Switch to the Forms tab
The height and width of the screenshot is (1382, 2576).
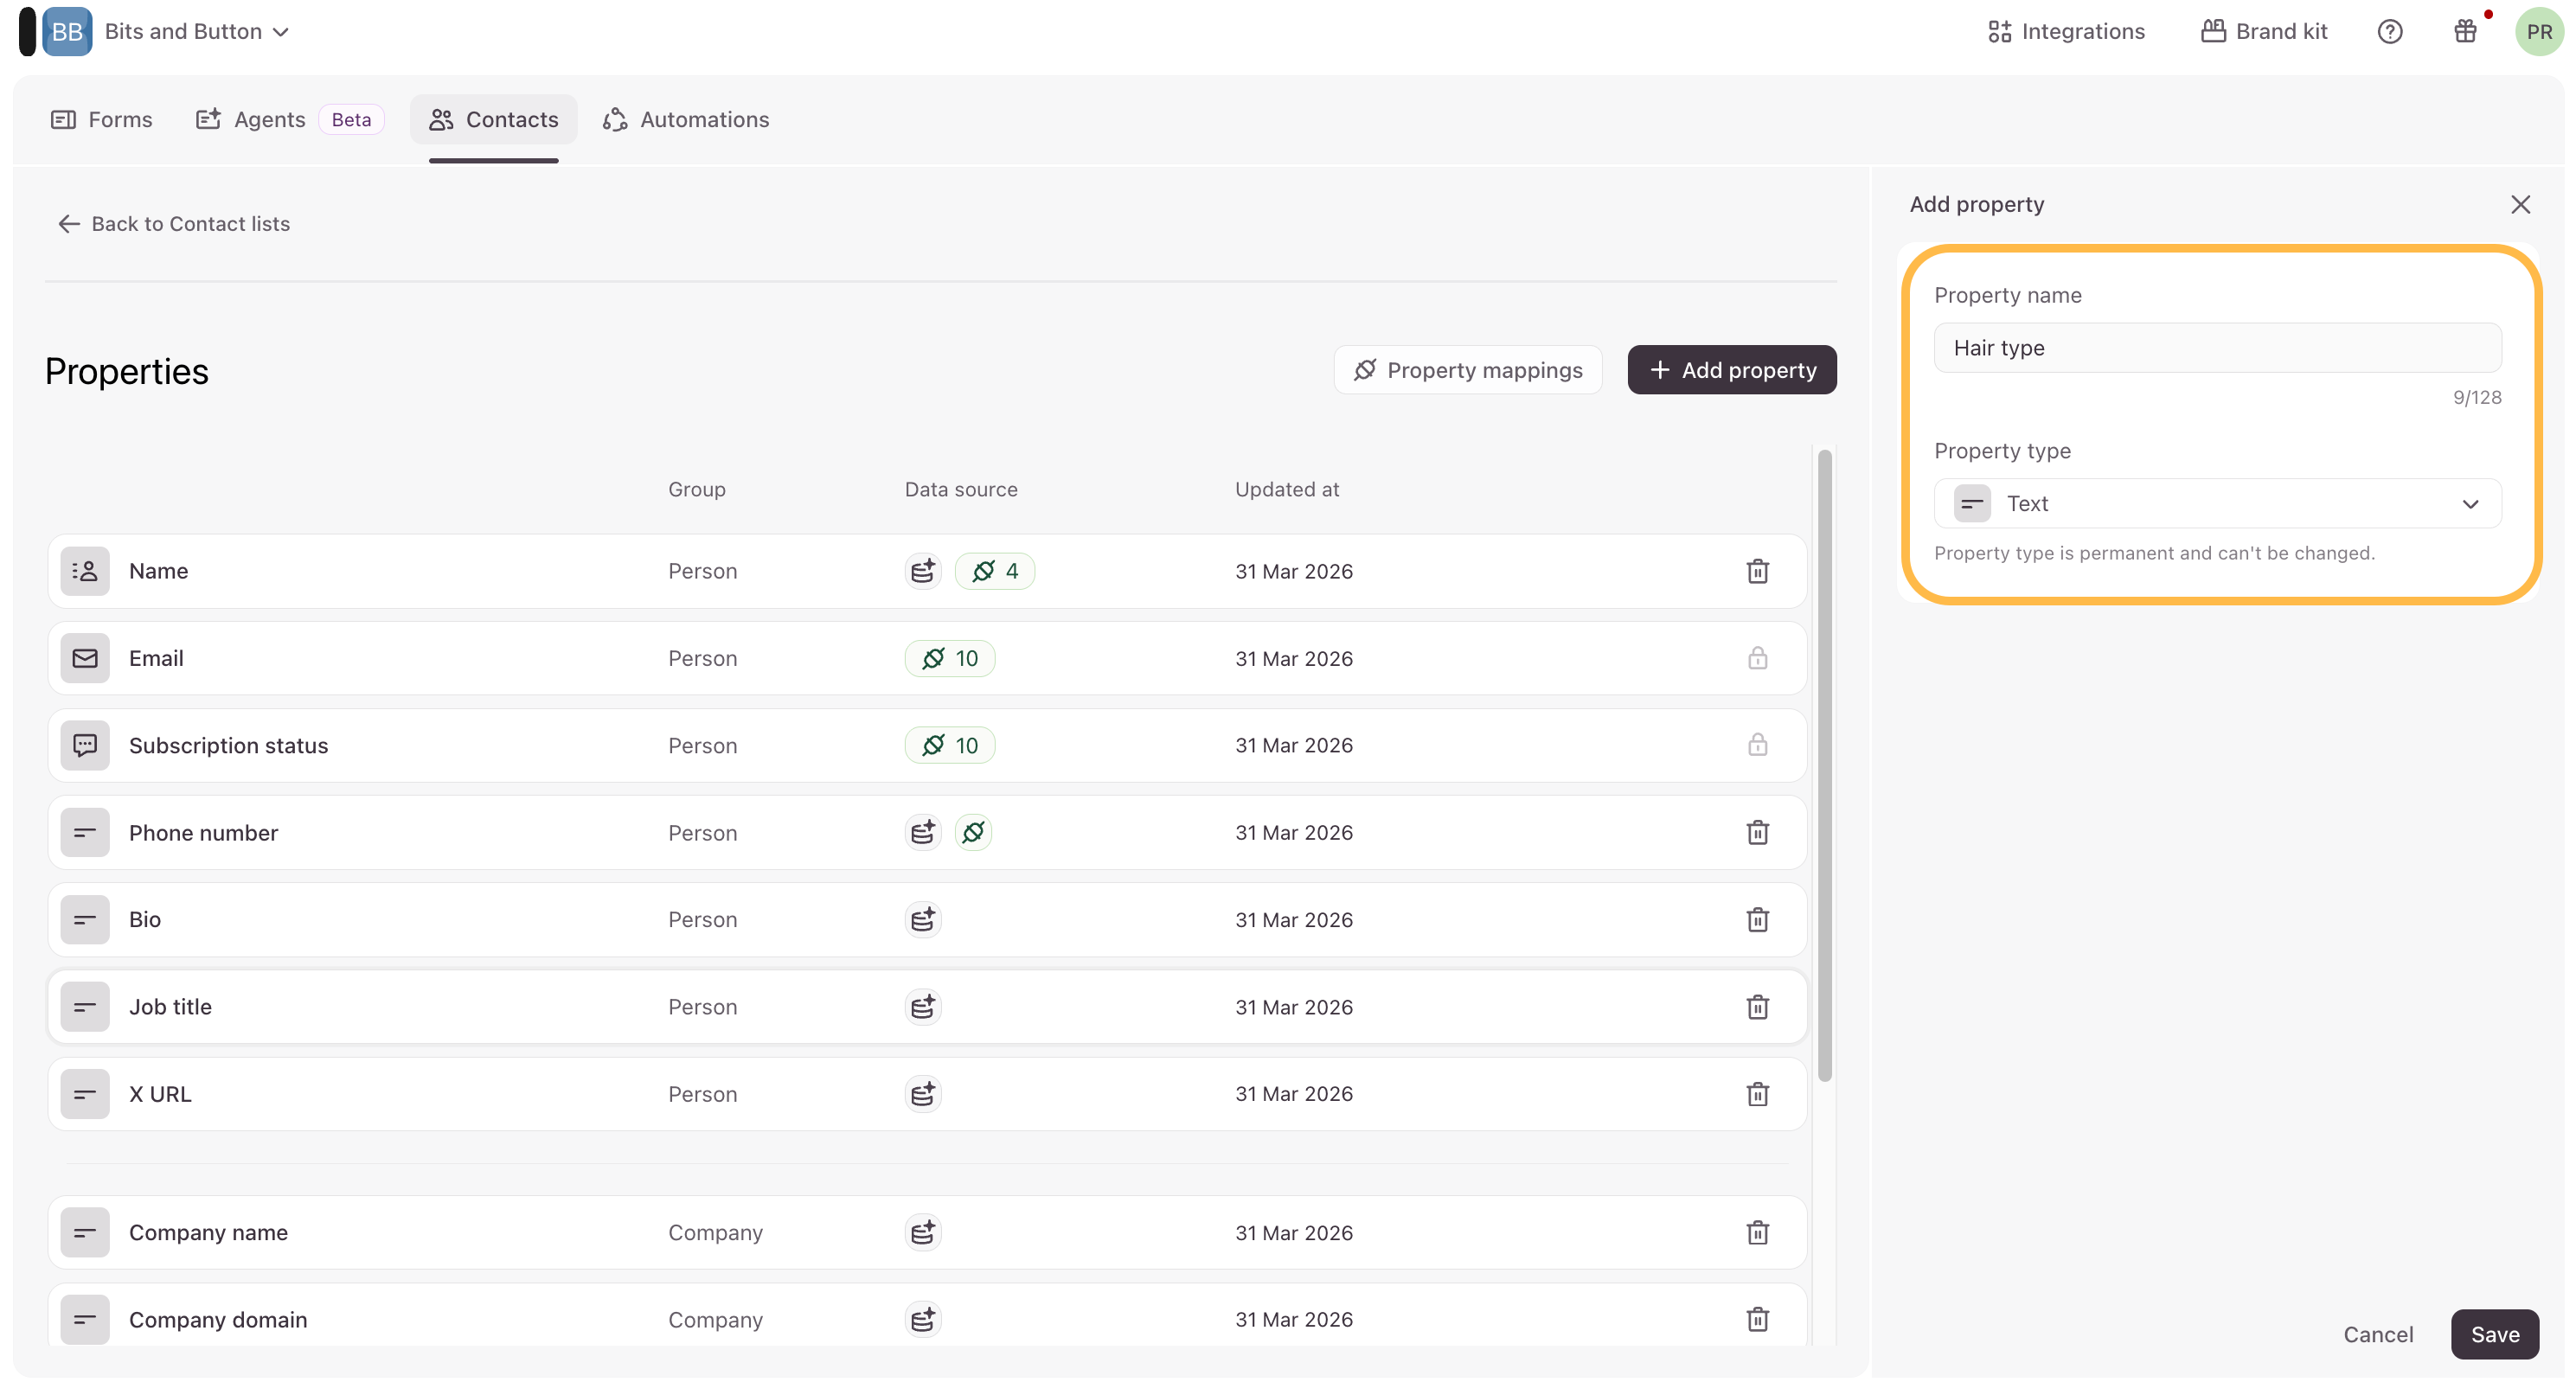click(x=101, y=119)
